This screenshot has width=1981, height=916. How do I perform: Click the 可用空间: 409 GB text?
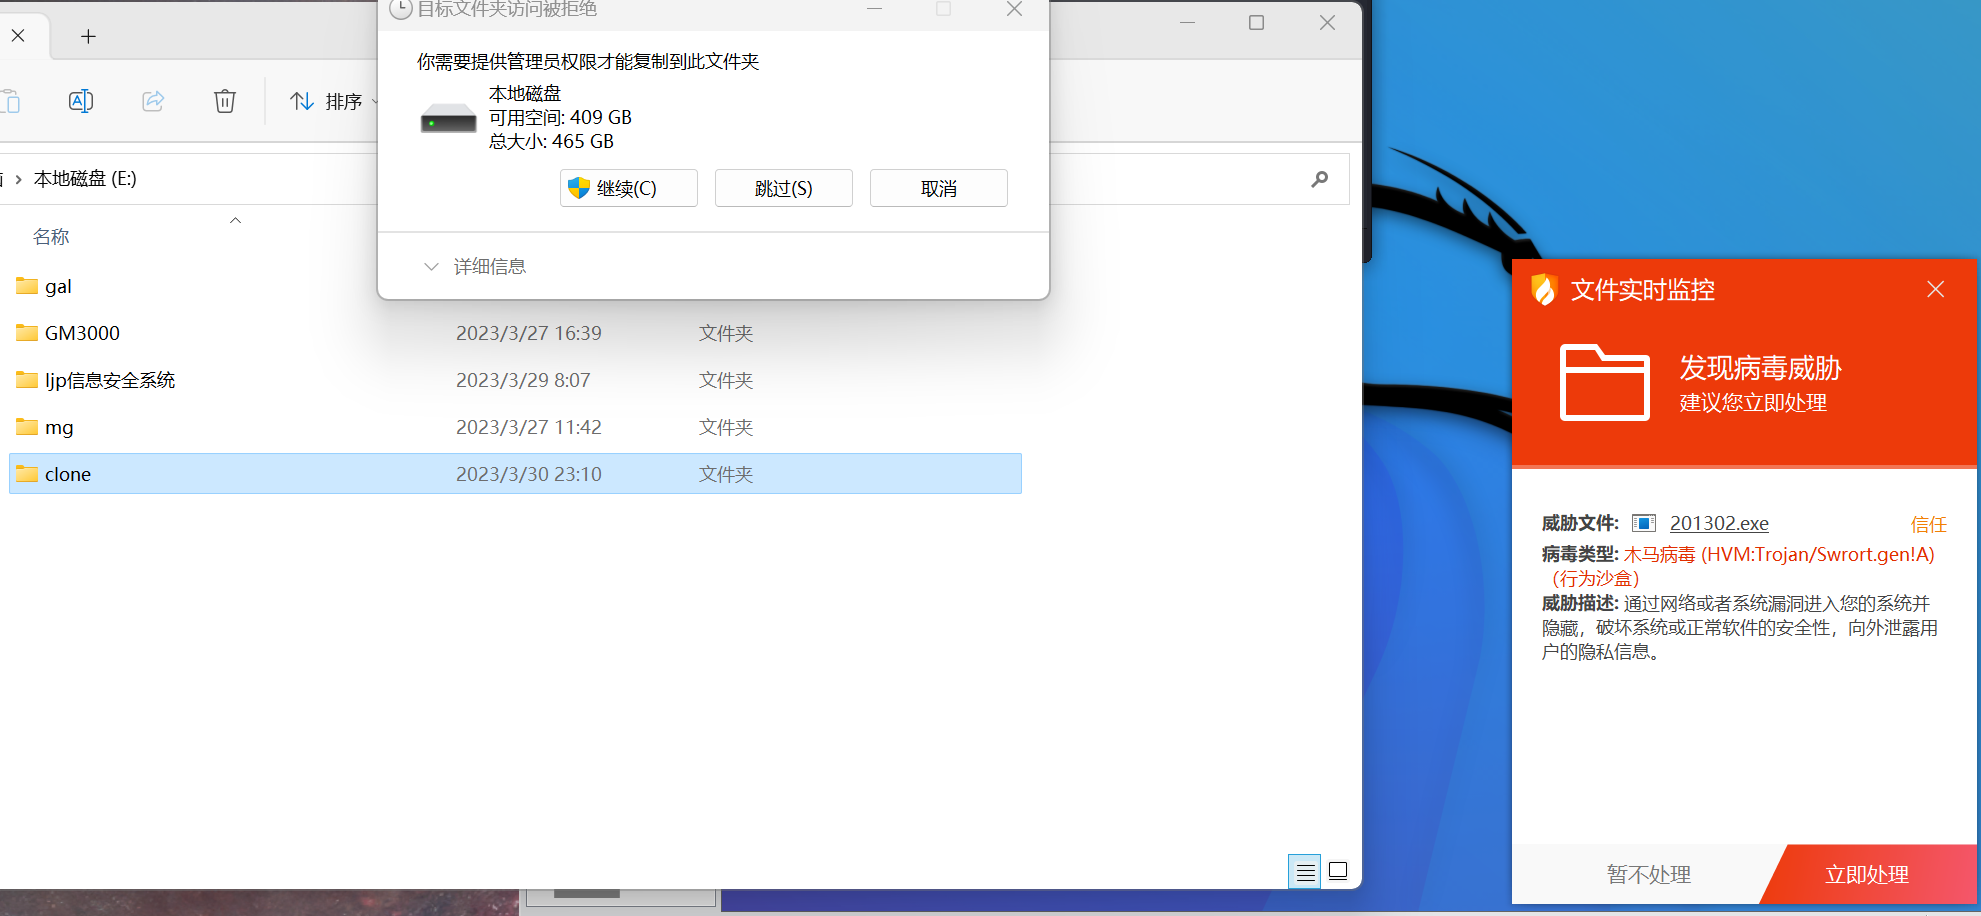click(x=560, y=118)
